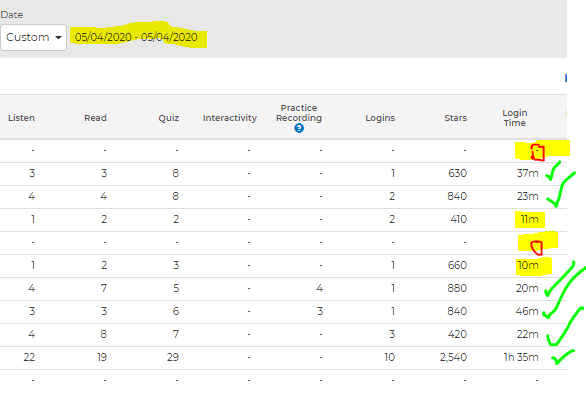Image resolution: width=586 pixels, height=398 pixels.
Task: Open the Custom date dropdown
Action: click(x=34, y=37)
